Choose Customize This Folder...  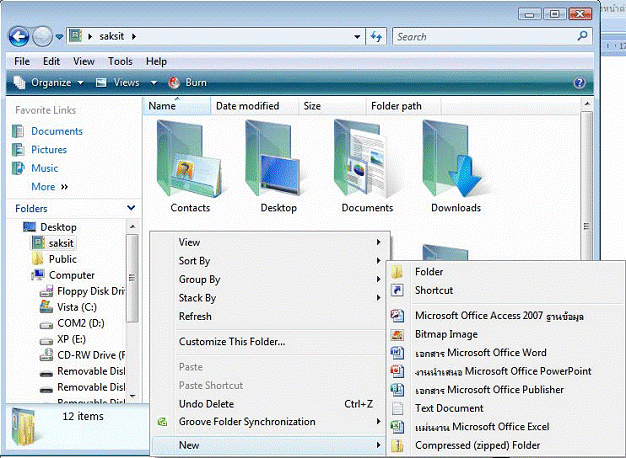click(269, 341)
